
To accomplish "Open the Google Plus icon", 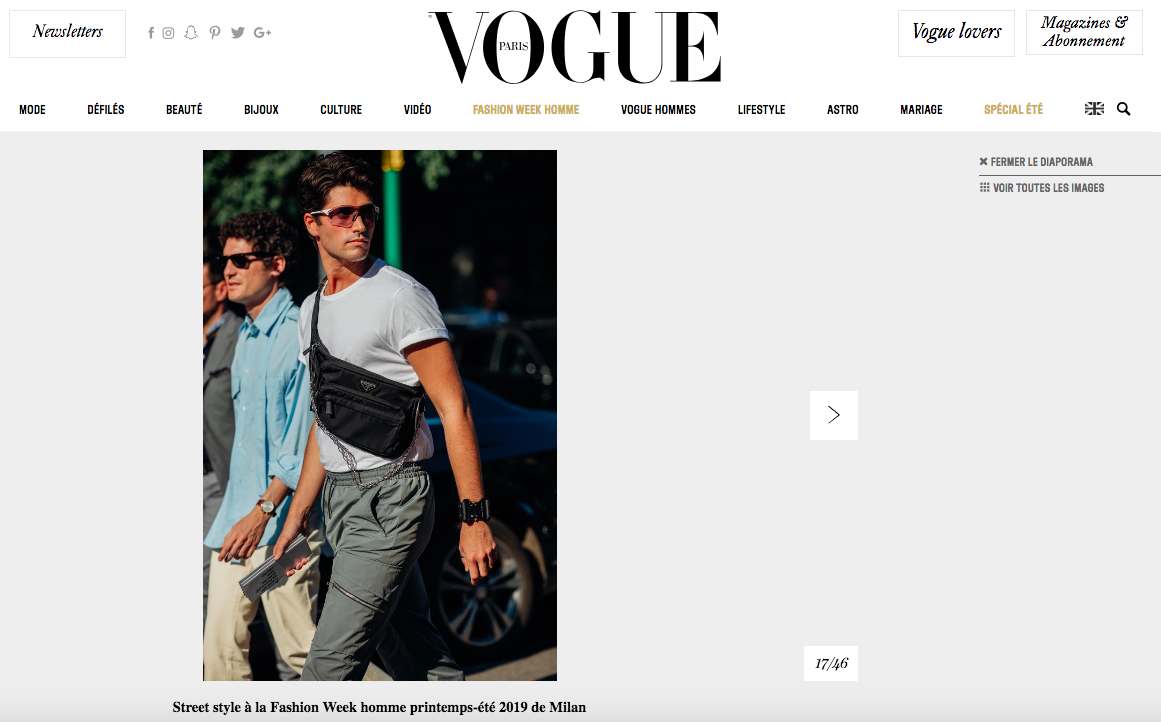I will pyautogui.click(x=262, y=33).
